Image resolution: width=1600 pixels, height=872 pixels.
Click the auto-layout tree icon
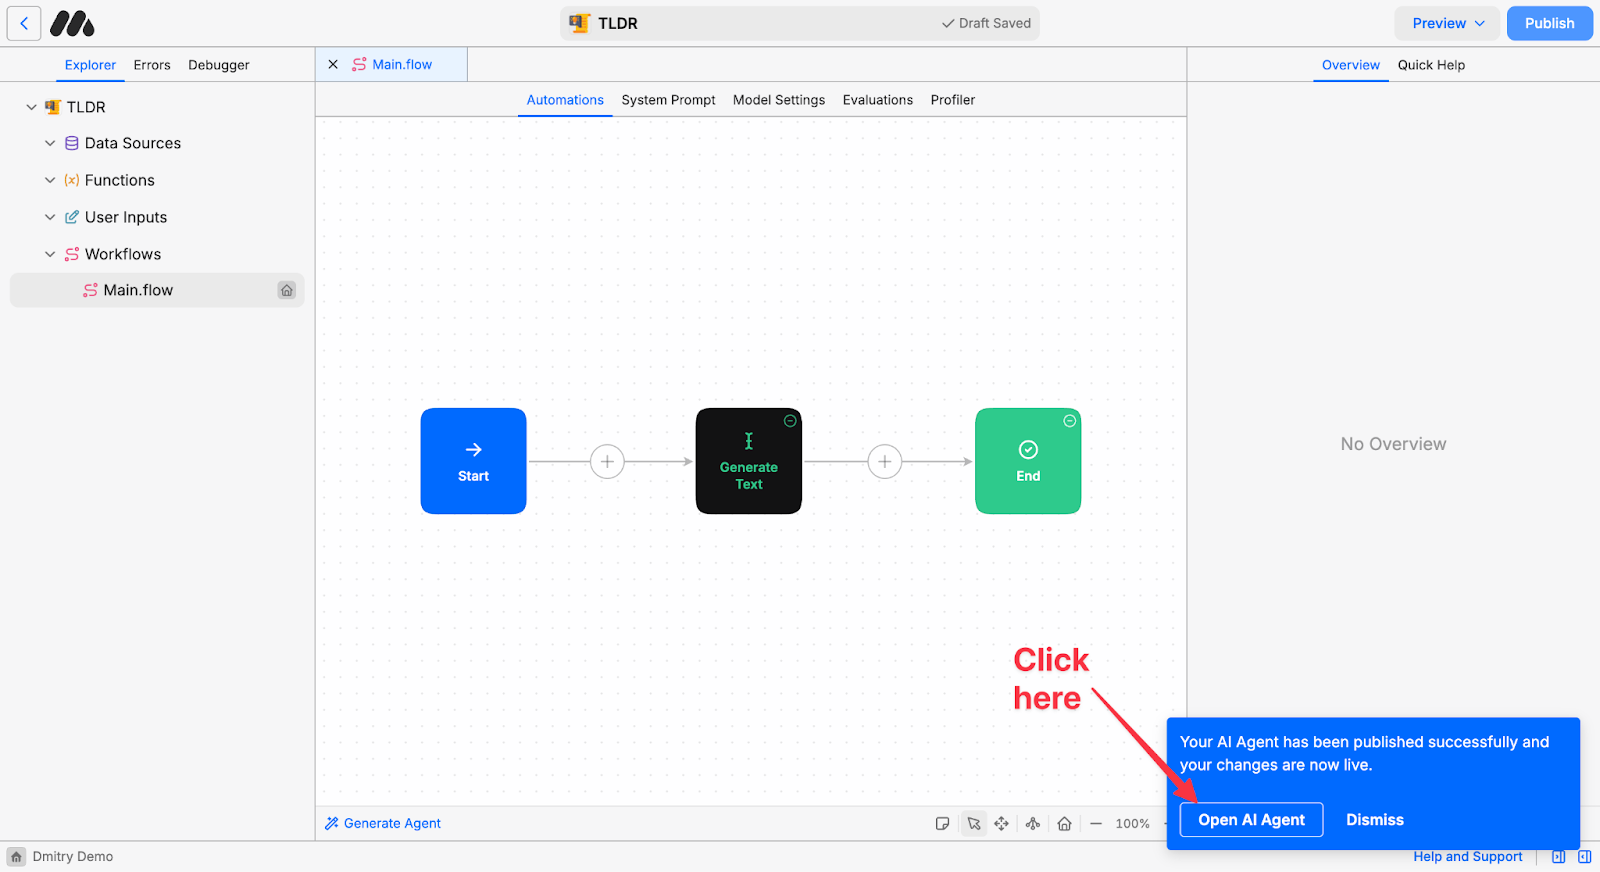[1033, 824]
